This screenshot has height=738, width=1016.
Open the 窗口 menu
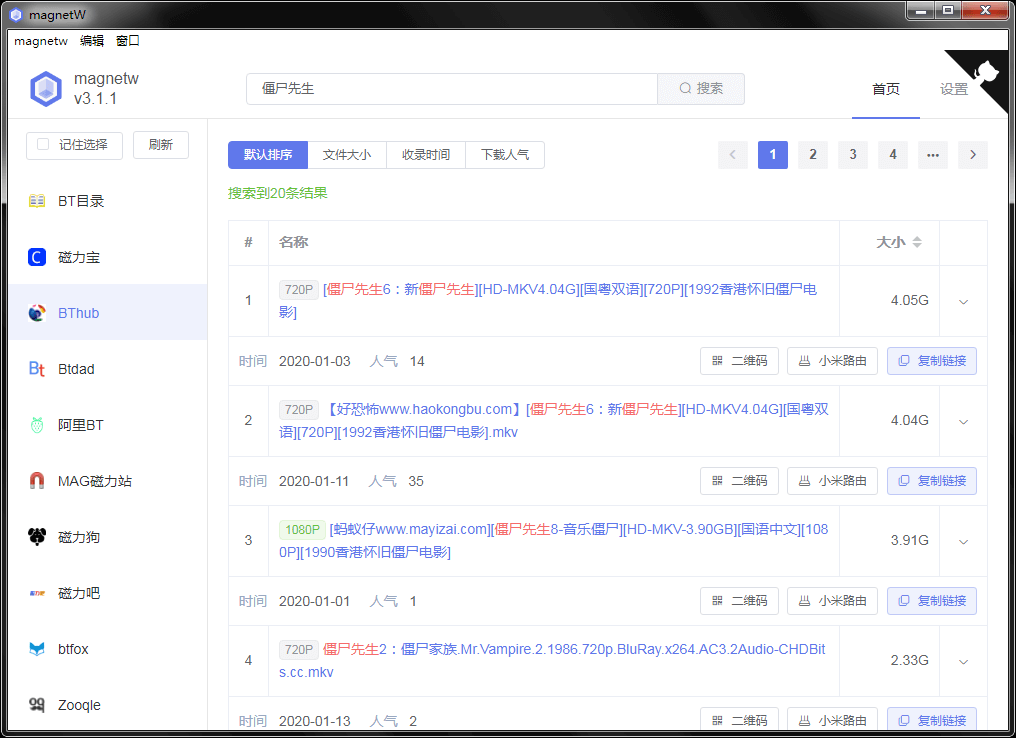(x=128, y=41)
